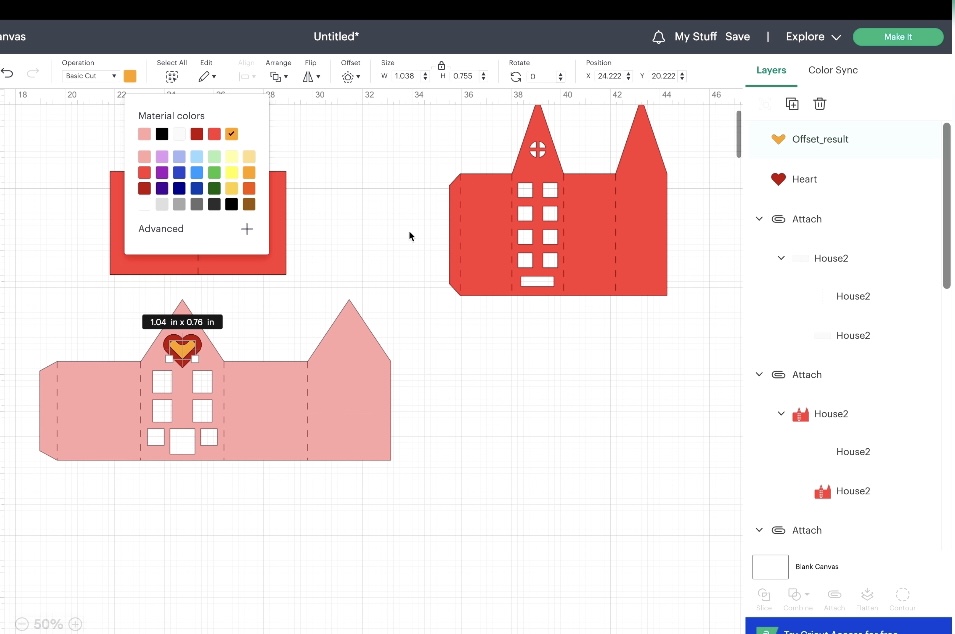Screen dimensions: 955x634
Task: Click the Make It button
Action: coord(897,36)
